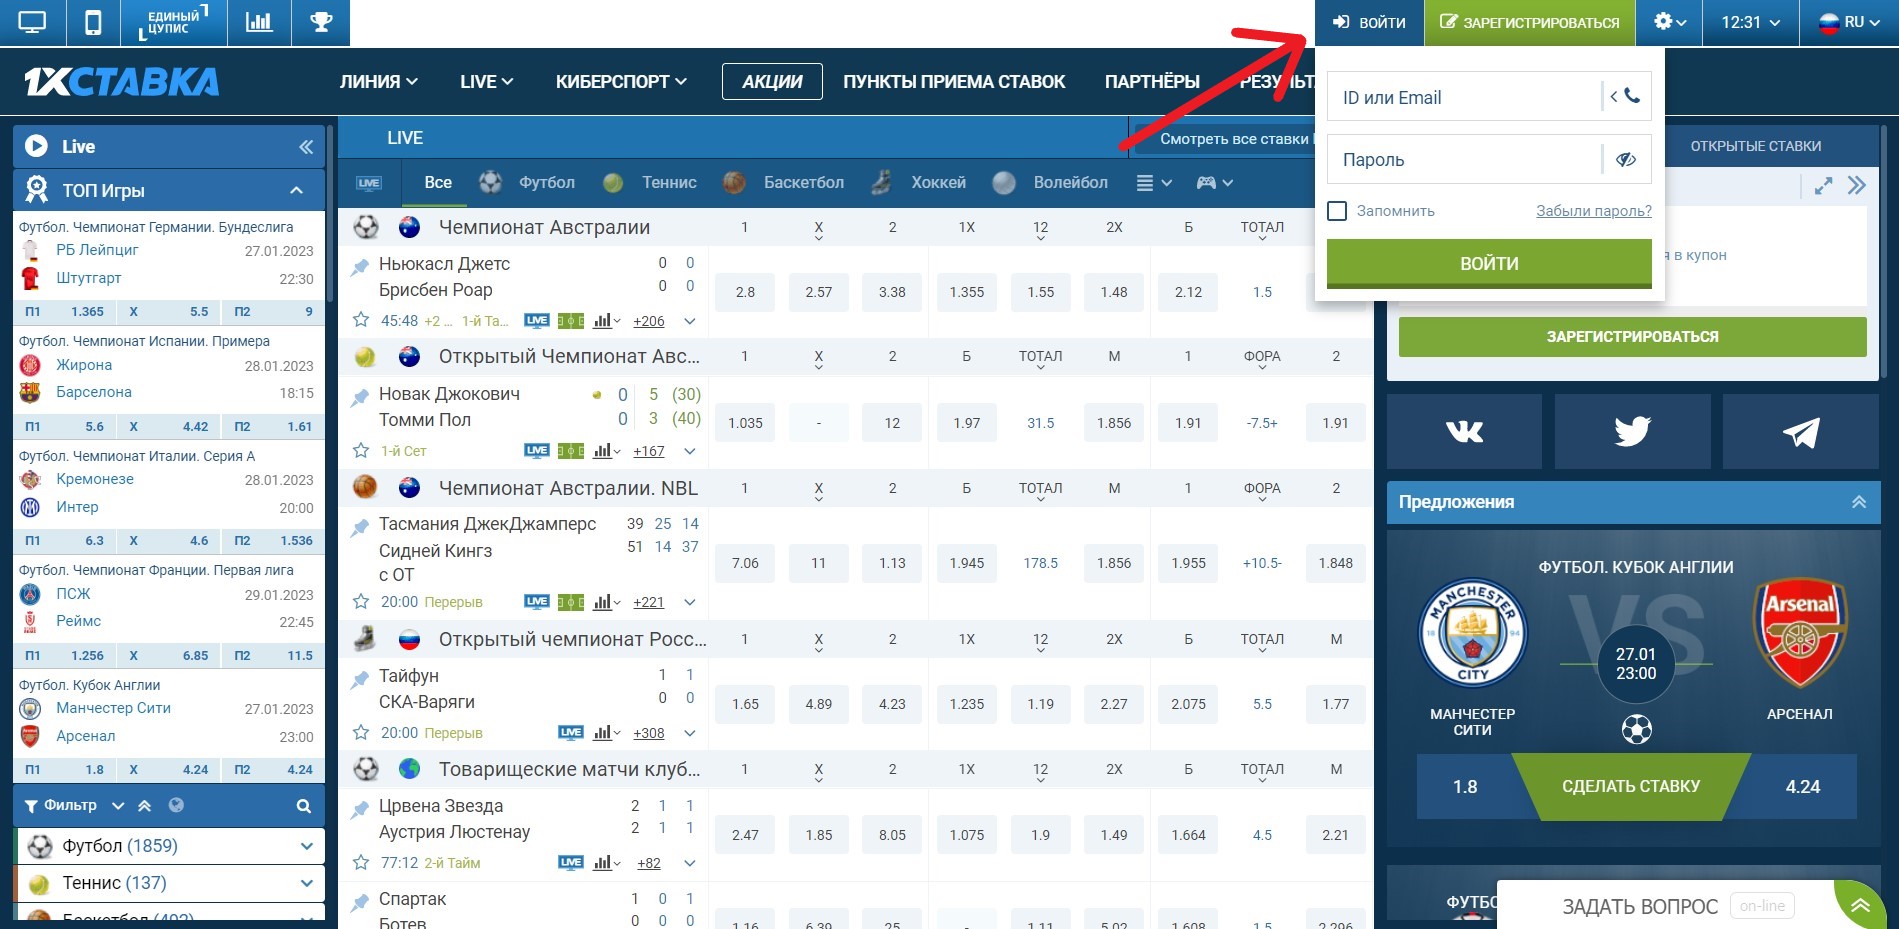
Task: Open search icon in filter bar
Action: click(x=304, y=806)
